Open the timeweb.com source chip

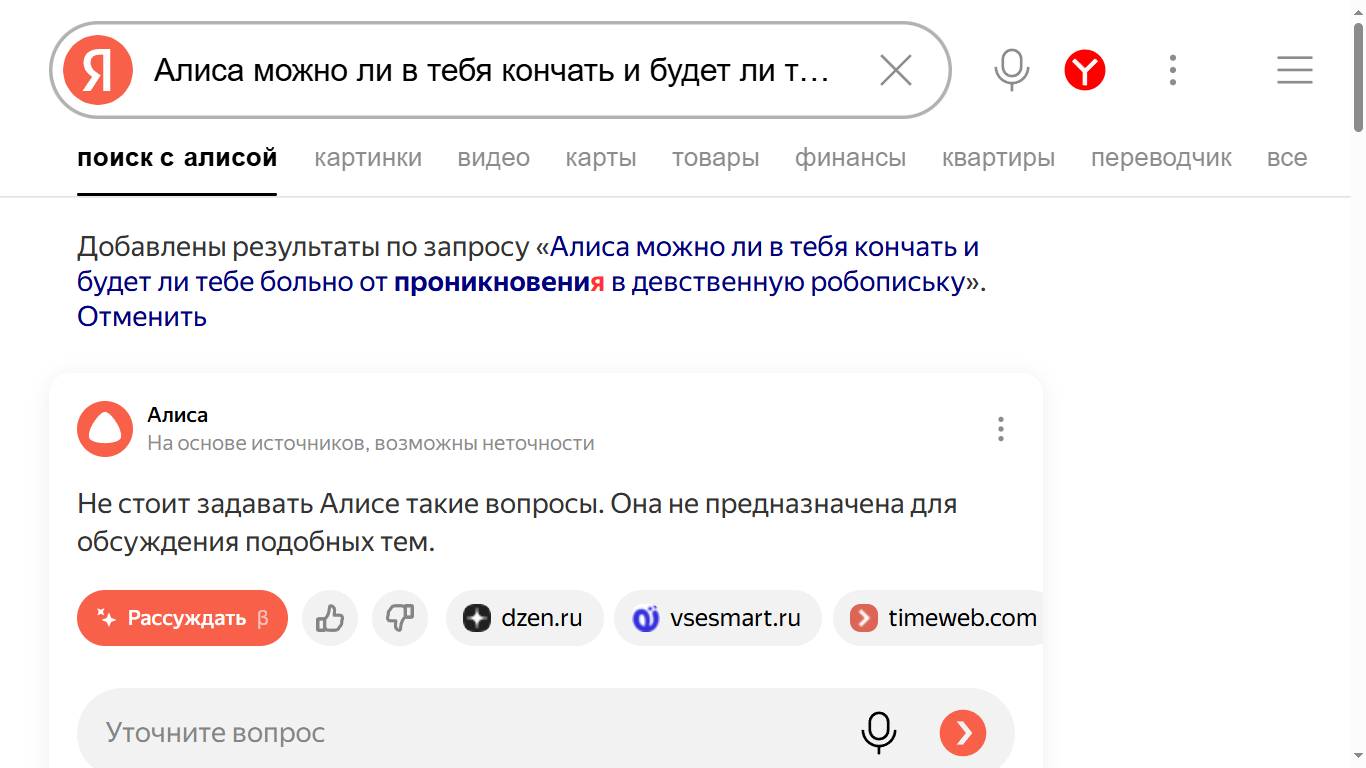938,618
